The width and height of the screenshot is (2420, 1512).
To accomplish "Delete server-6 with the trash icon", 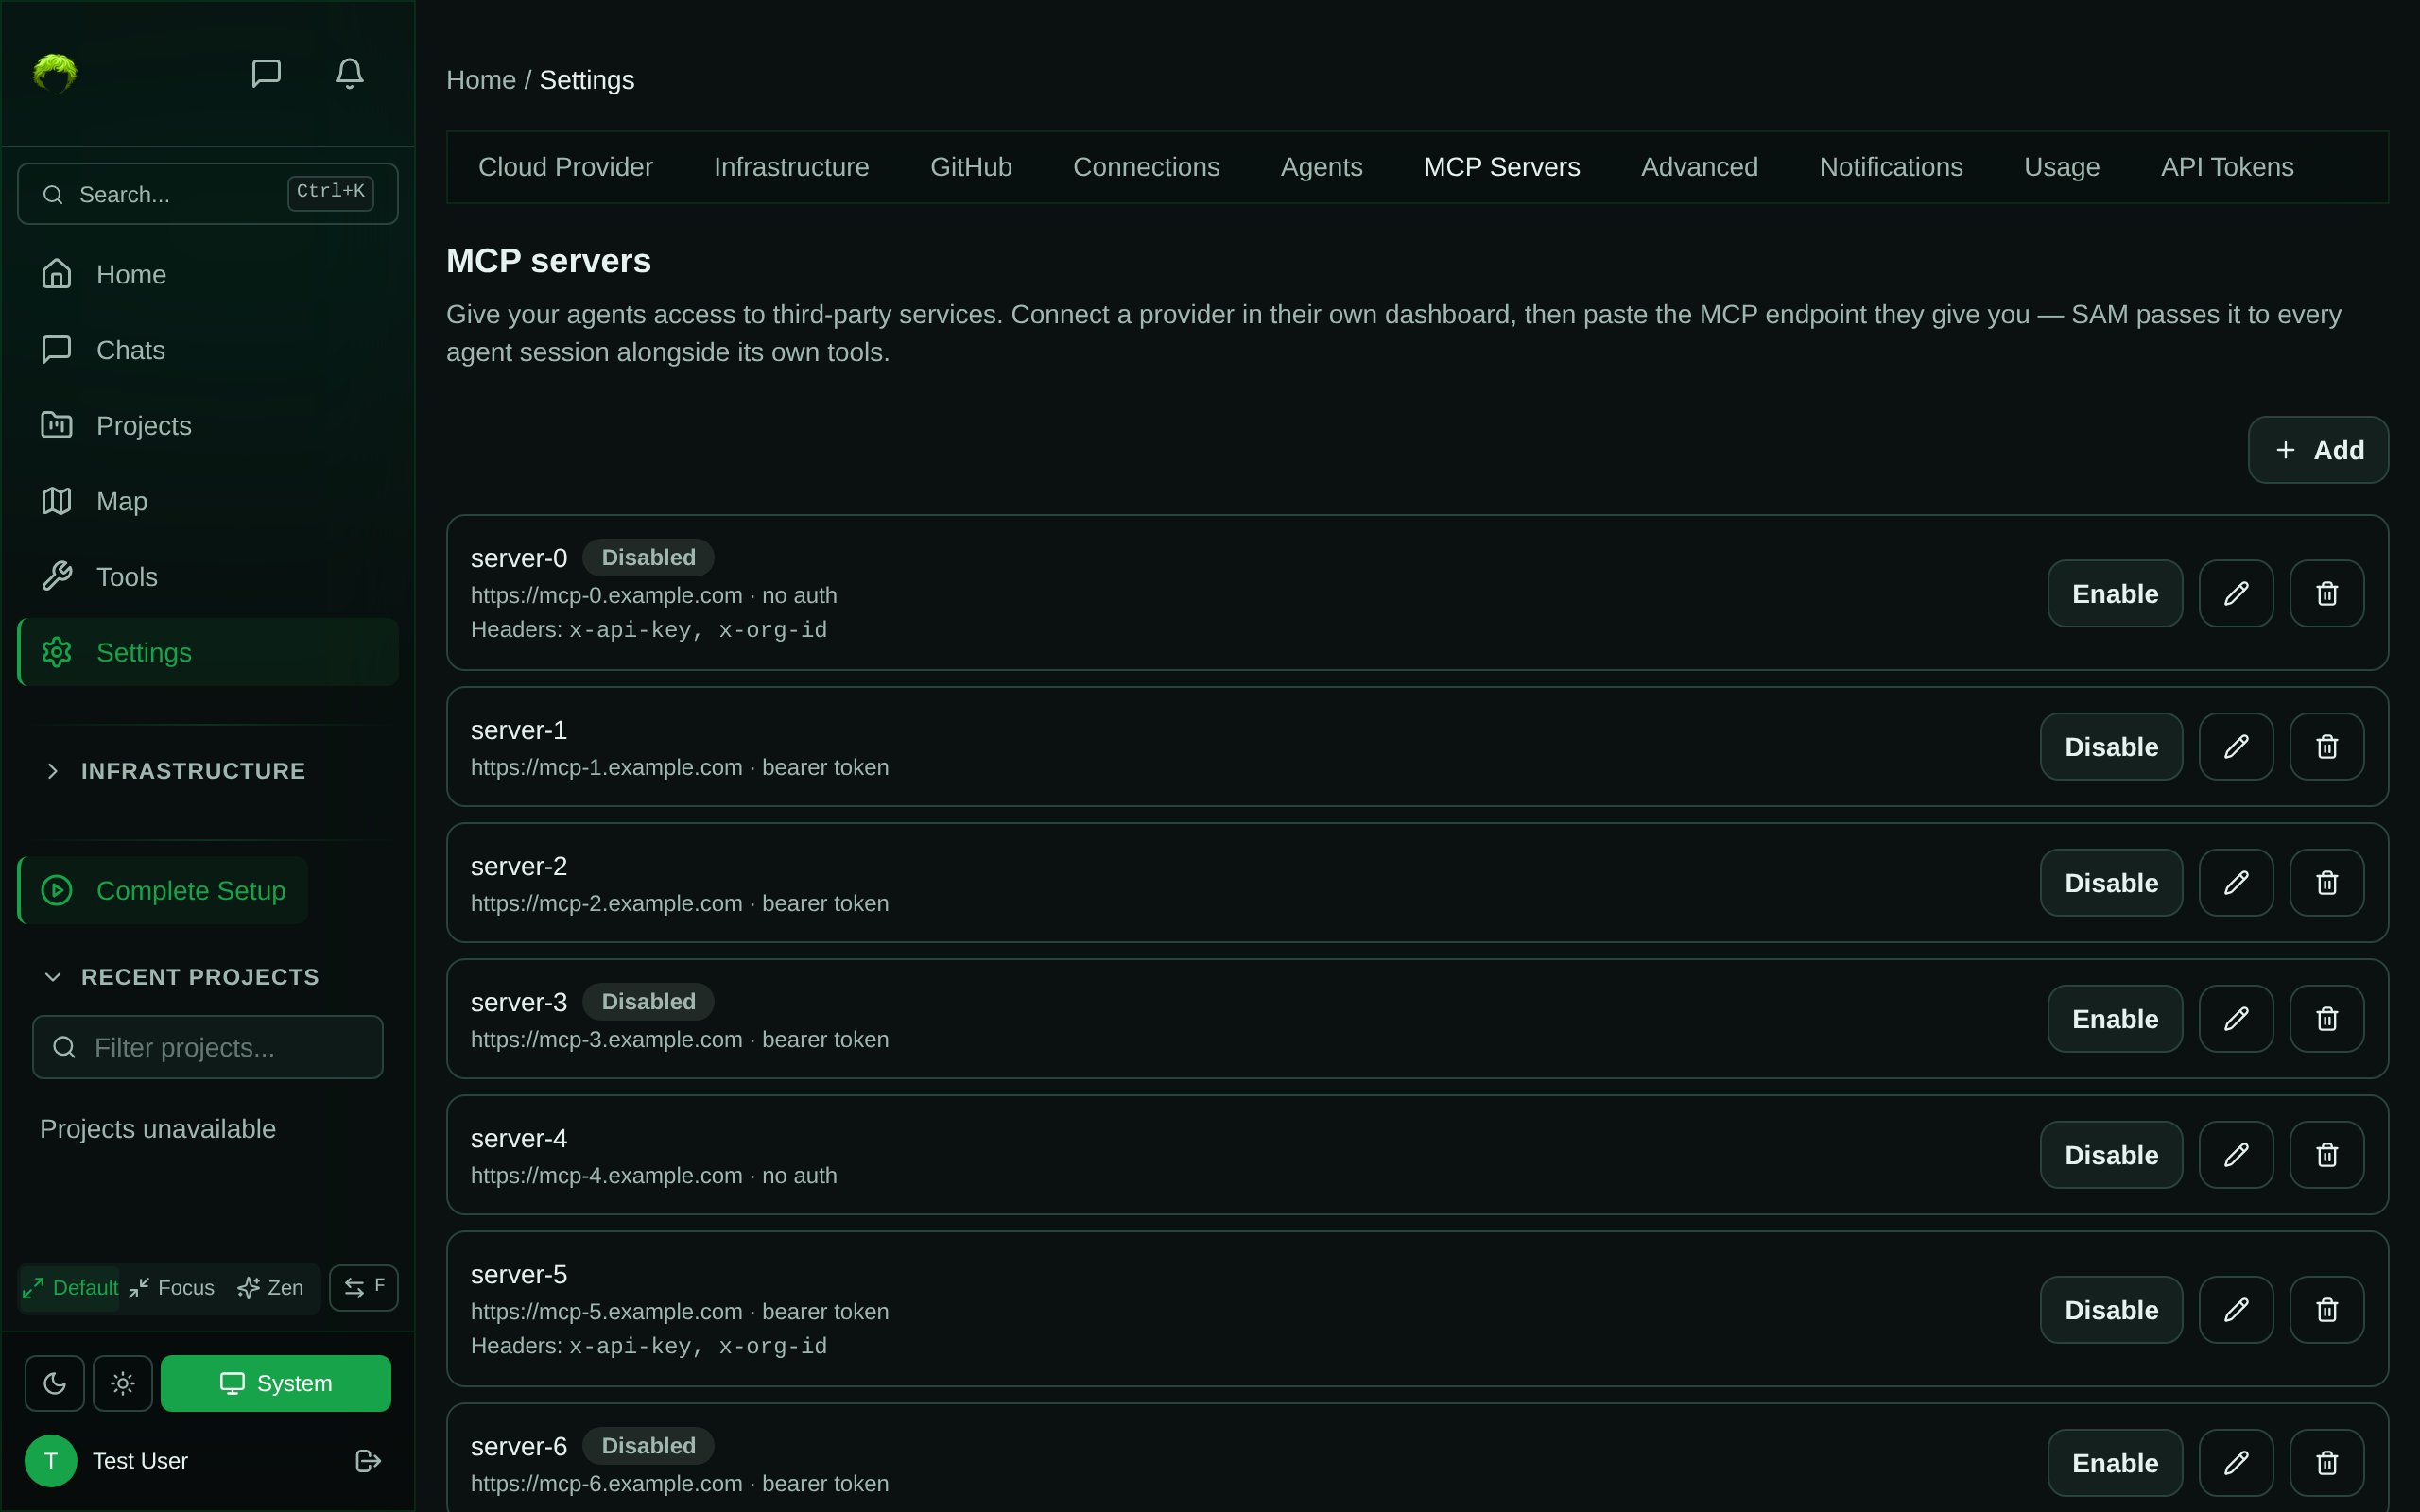I will 2327,1463.
